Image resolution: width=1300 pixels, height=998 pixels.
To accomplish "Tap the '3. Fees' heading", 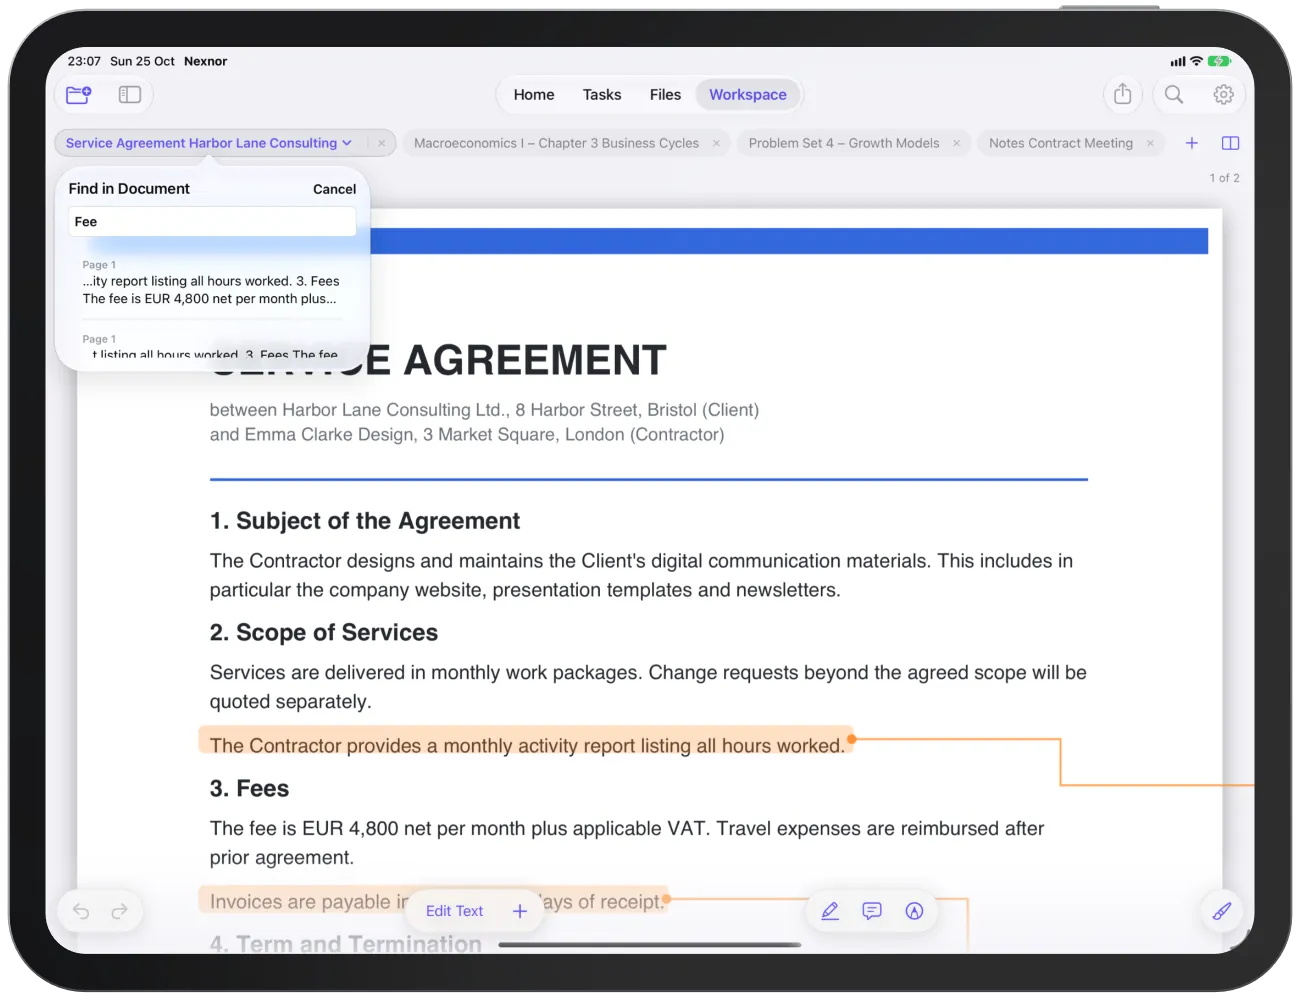I will [249, 788].
